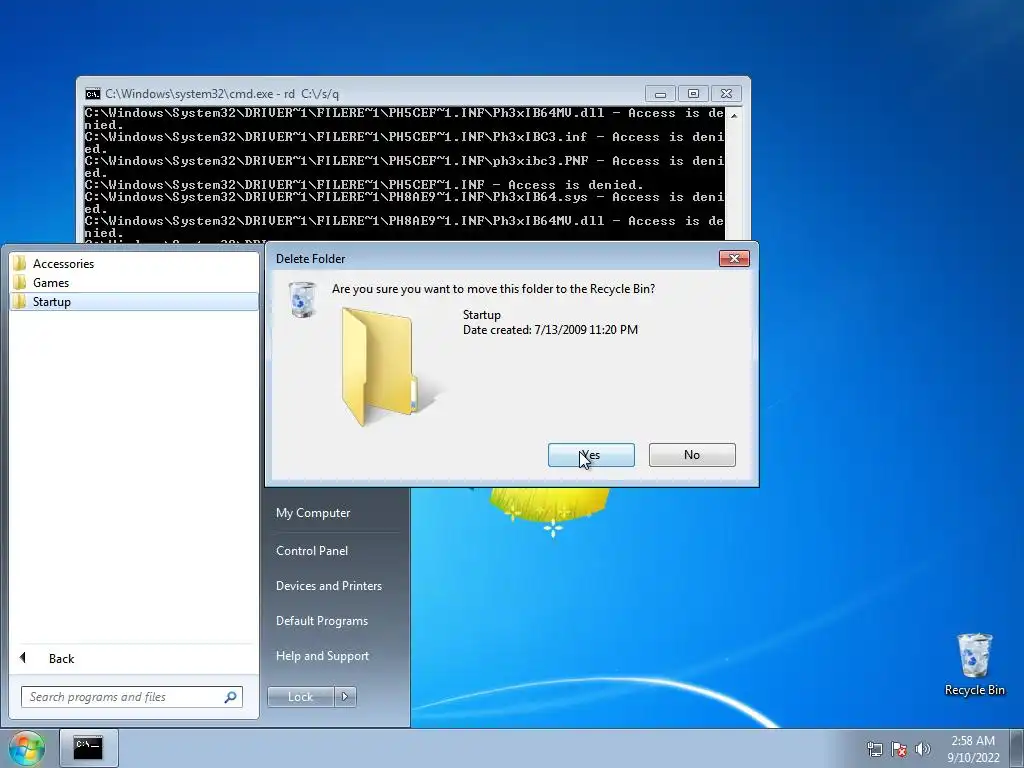Image resolution: width=1024 pixels, height=768 pixels.
Task: Minimize the cmd.exe window
Action: tap(660, 94)
